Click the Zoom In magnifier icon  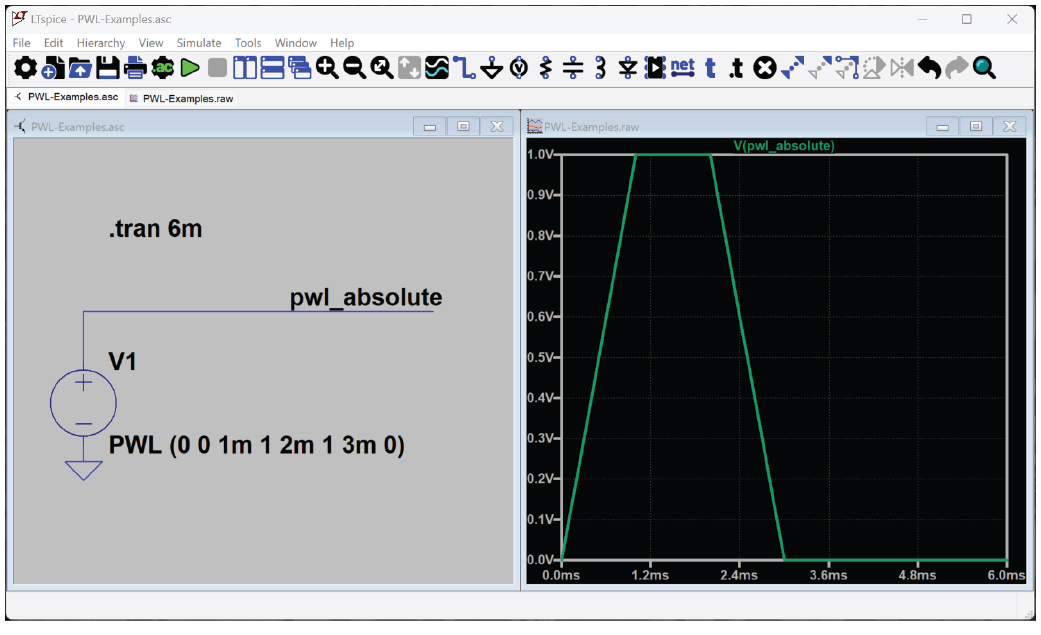pyautogui.click(x=327, y=68)
